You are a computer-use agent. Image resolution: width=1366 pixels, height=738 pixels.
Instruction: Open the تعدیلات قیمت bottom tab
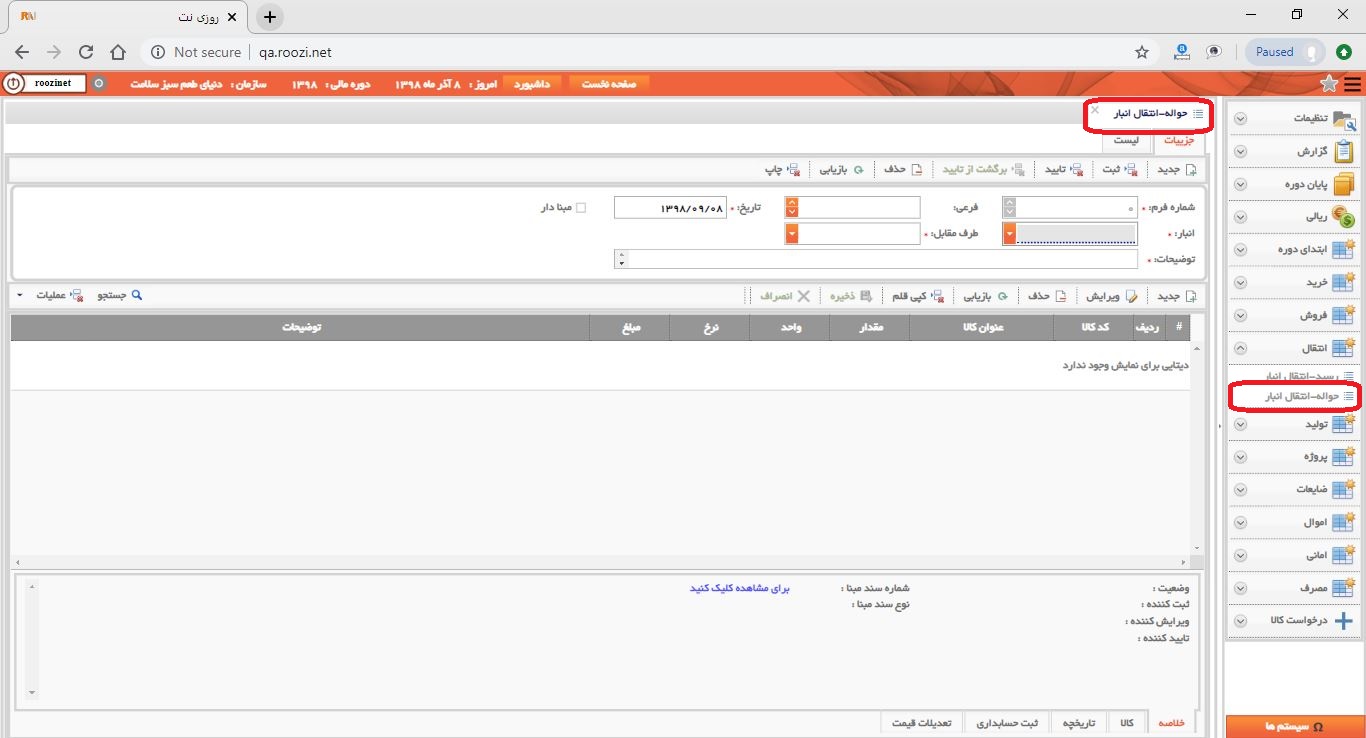[x=923, y=723]
